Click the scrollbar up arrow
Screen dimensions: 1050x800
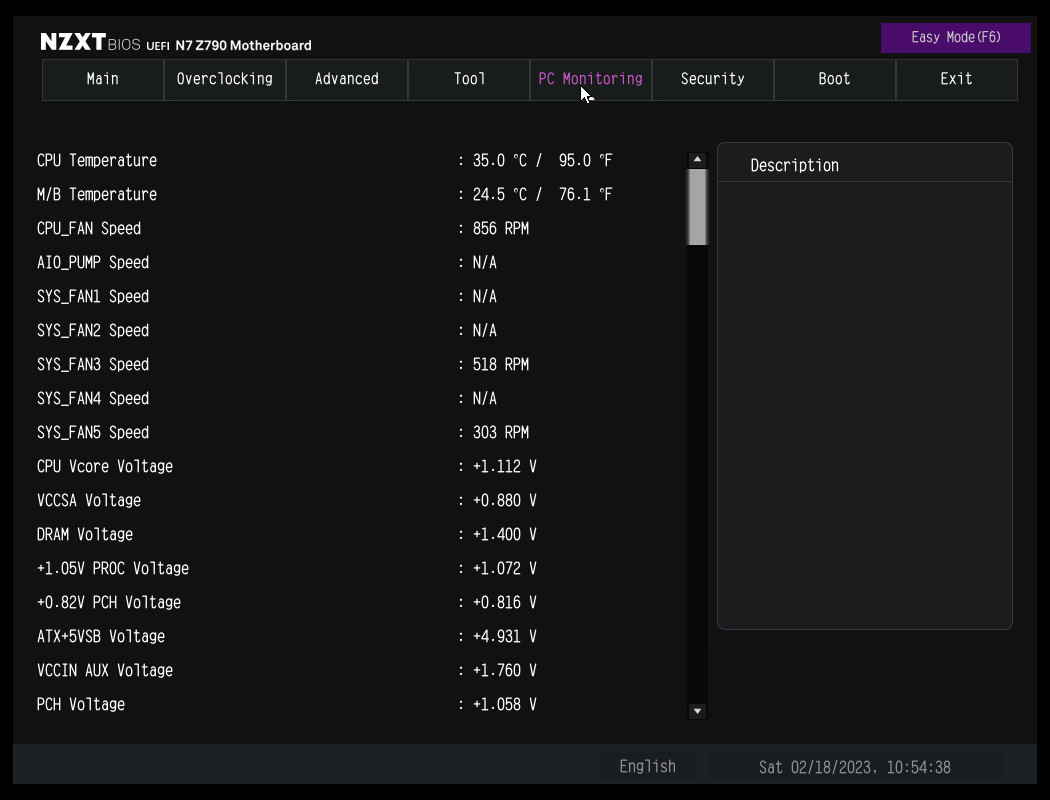pos(698,160)
